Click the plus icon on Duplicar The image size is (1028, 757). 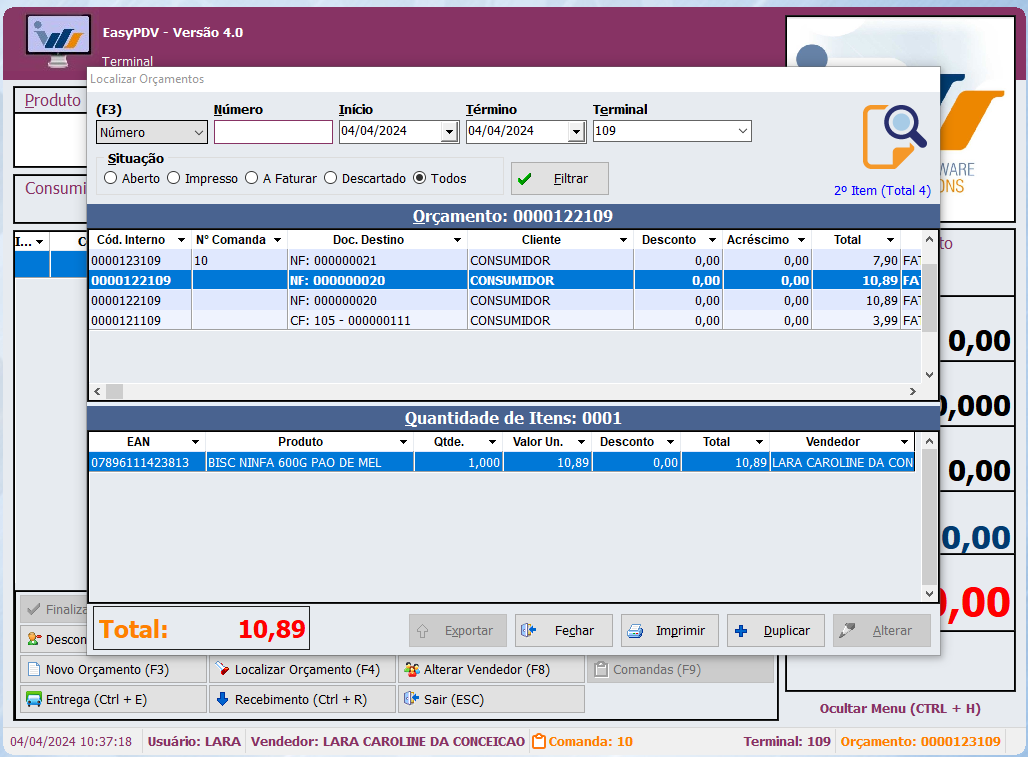pyautogui.click(x=741, y=631)
